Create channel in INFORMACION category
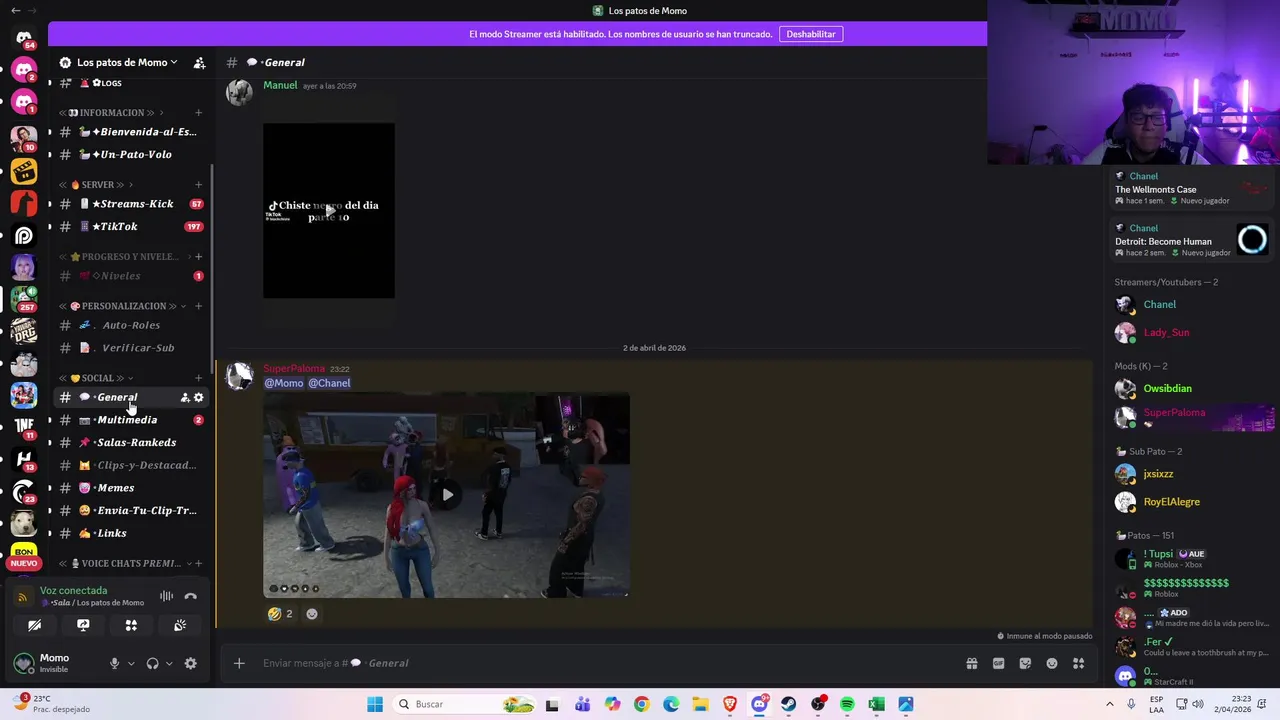The image size is (1280, 720). coord(198,112)
